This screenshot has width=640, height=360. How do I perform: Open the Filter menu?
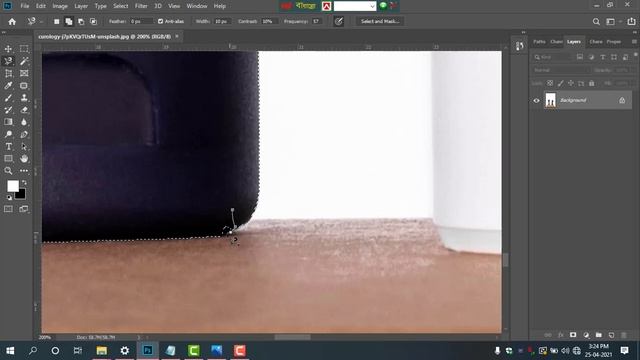(x=141, y=6)
